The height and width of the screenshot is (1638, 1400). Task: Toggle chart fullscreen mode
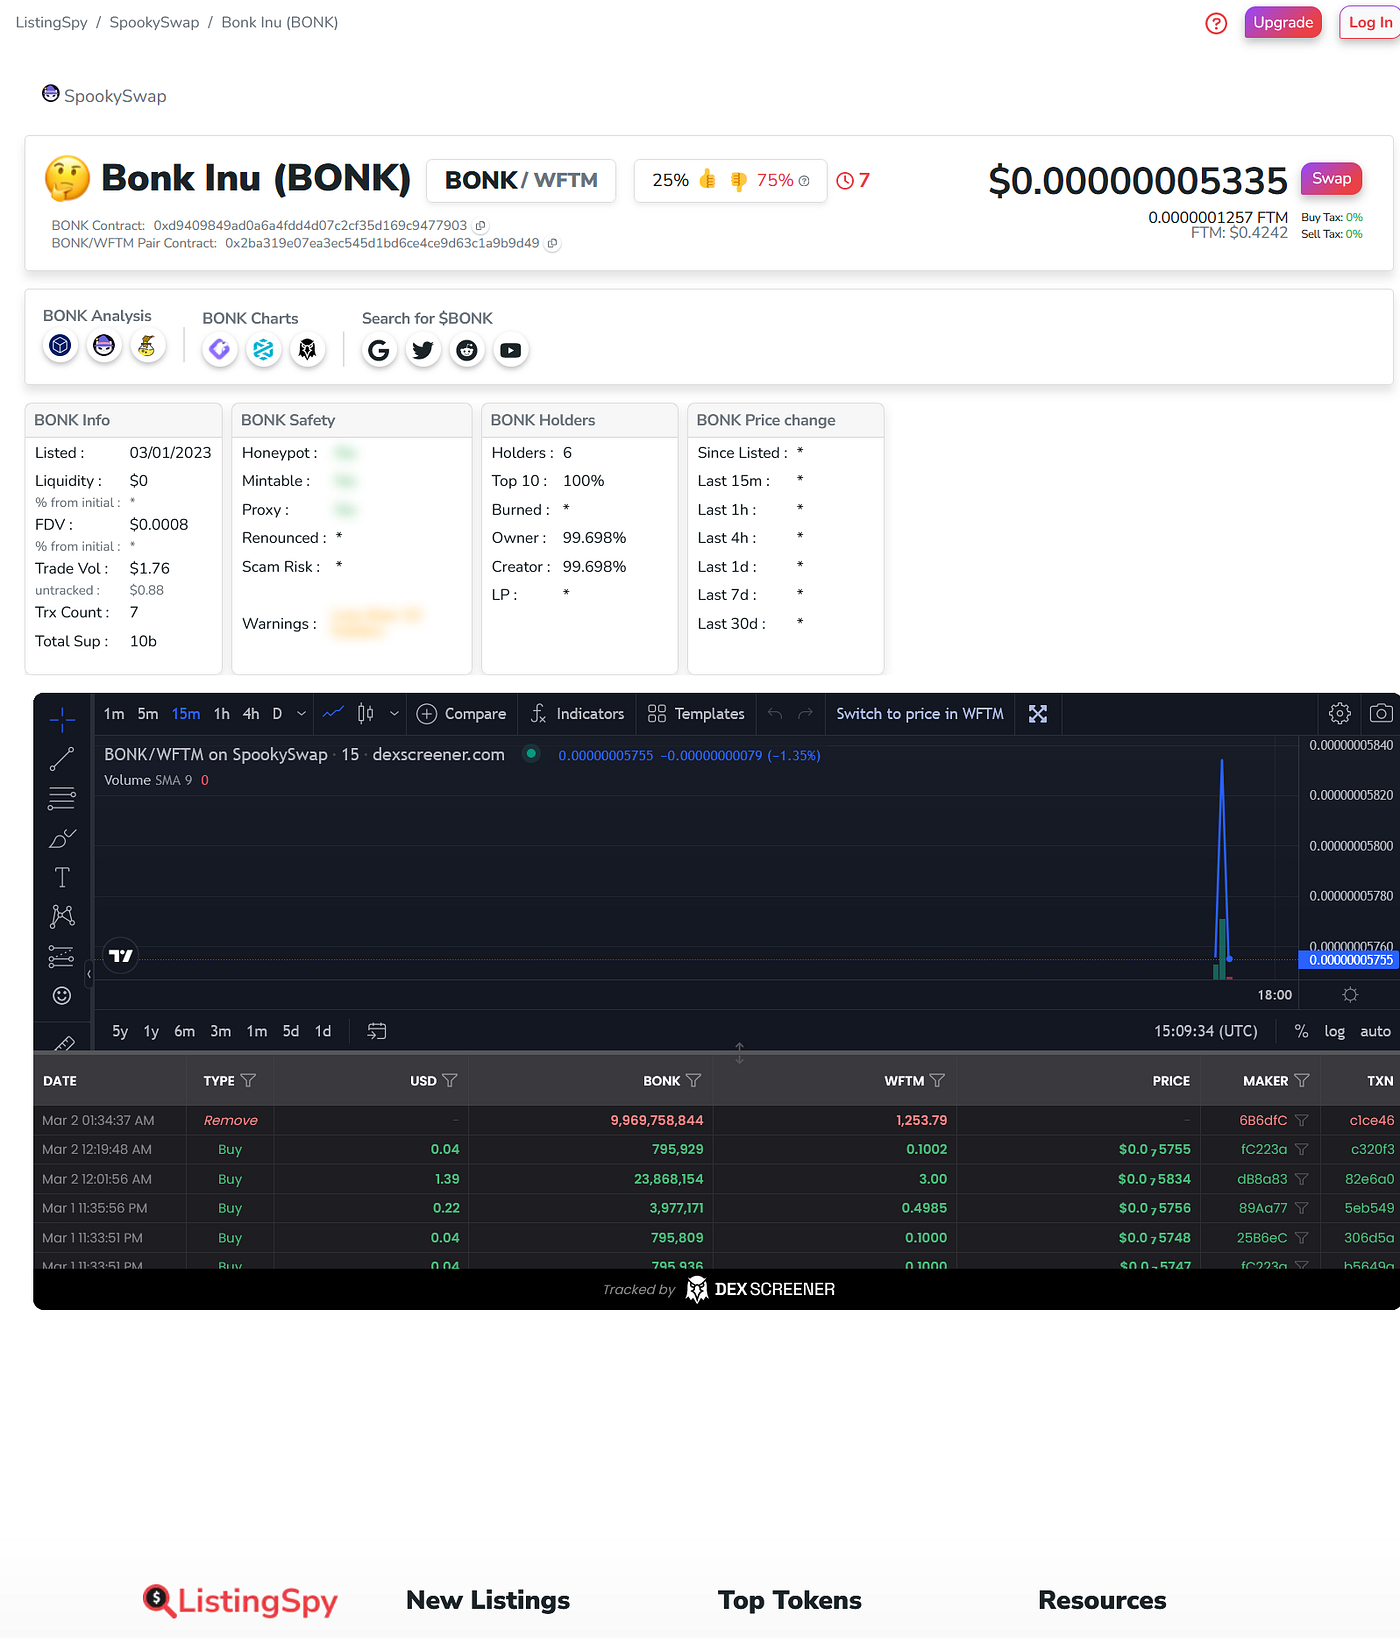[1038, 714]
